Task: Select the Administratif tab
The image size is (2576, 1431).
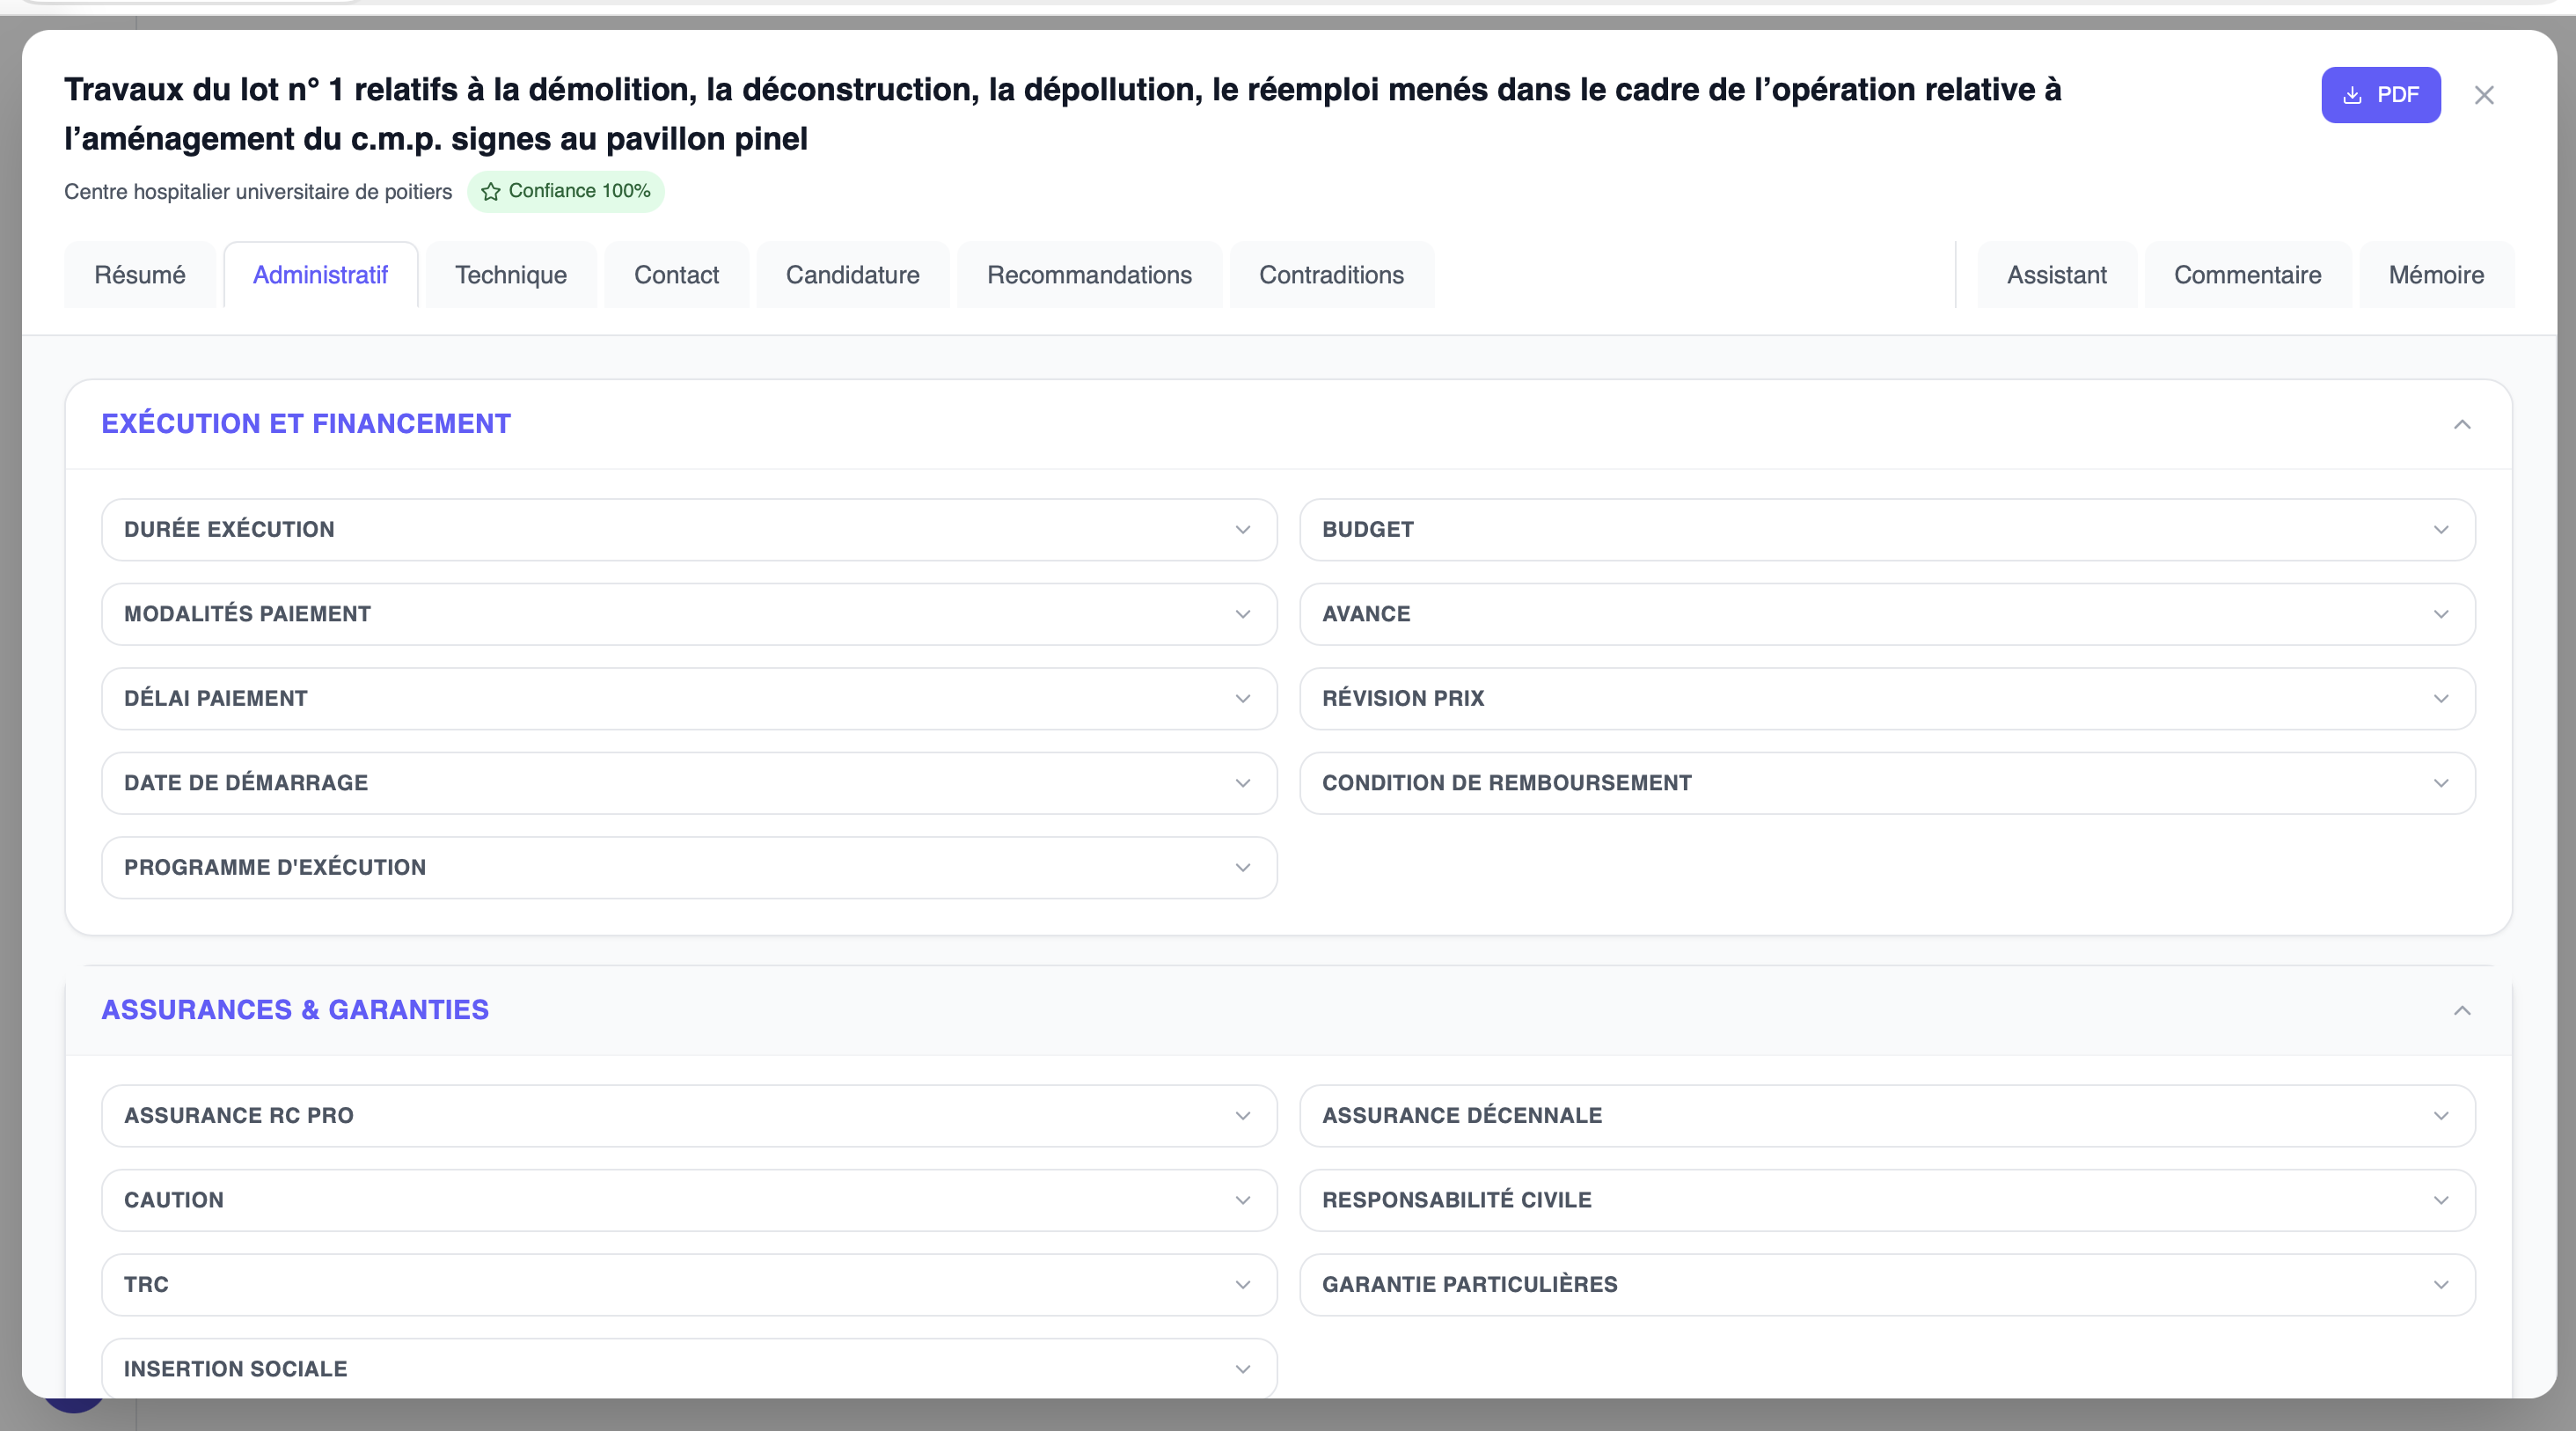Action: point(320,275)
